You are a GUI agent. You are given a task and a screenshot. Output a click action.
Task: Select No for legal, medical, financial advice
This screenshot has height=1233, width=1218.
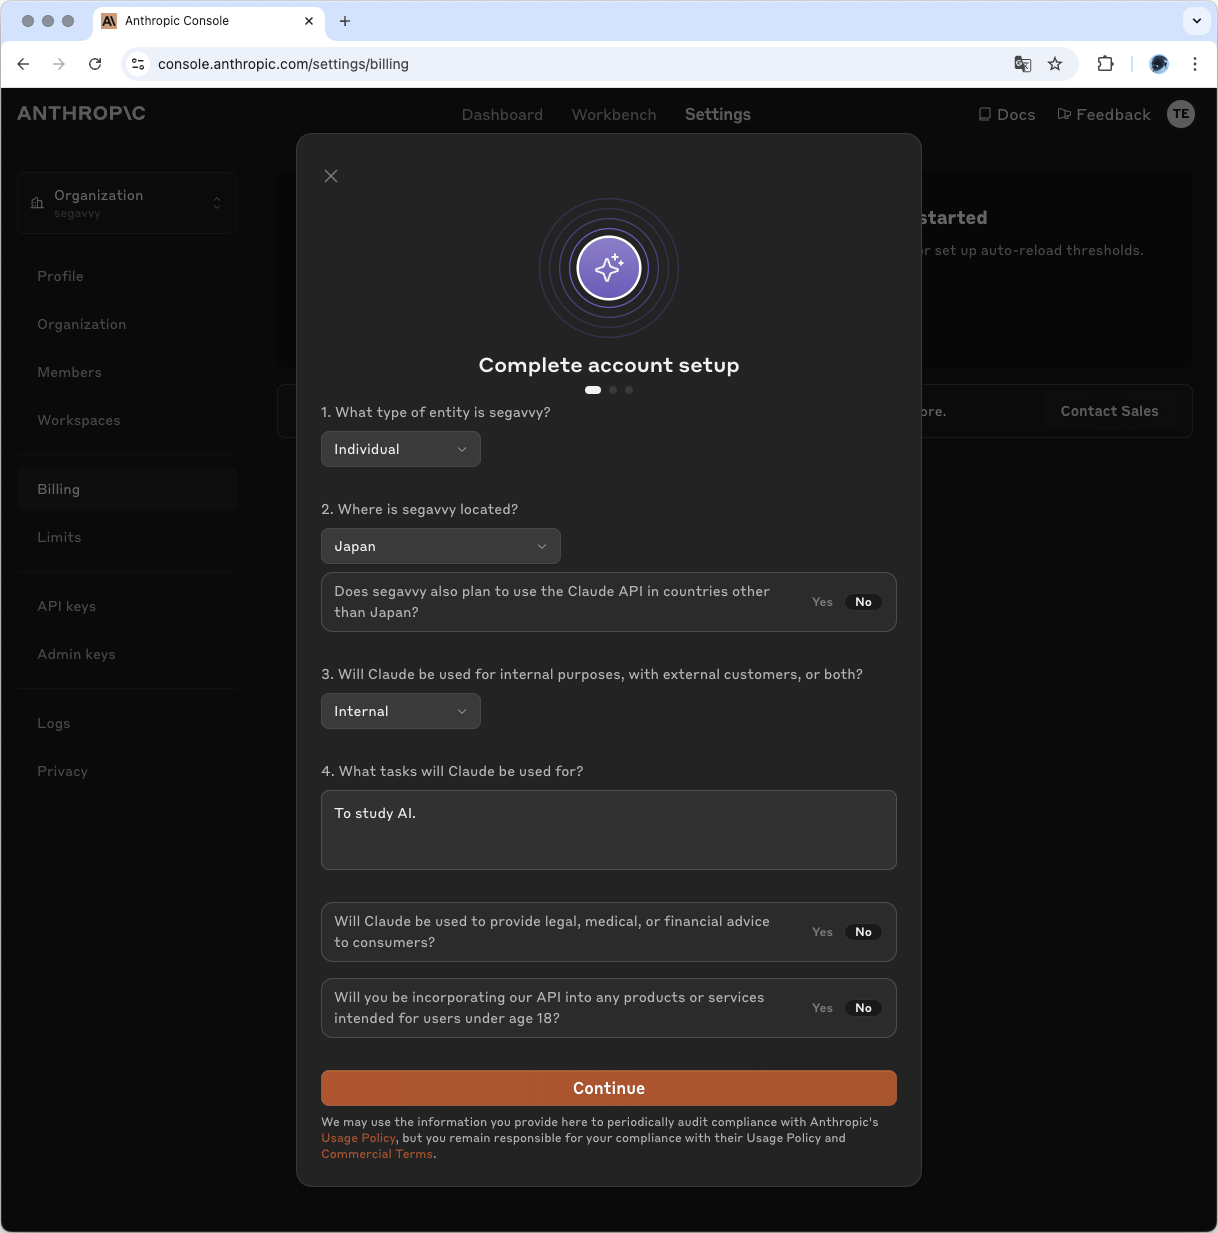(863, 932)
